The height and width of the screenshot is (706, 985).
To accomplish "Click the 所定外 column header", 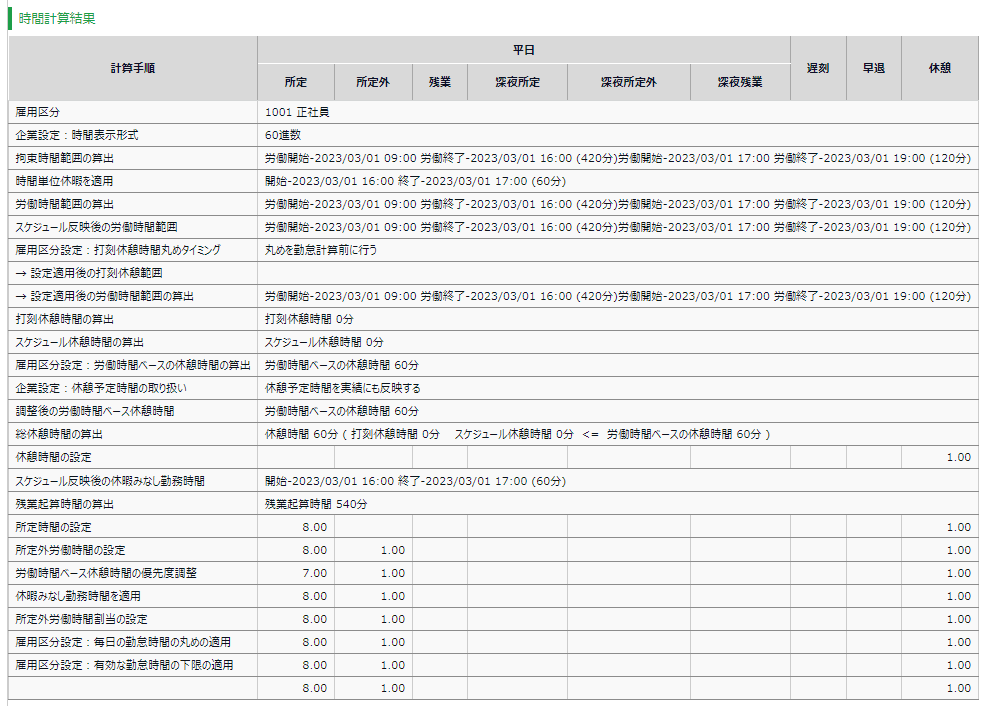I will tap(372, 82).
